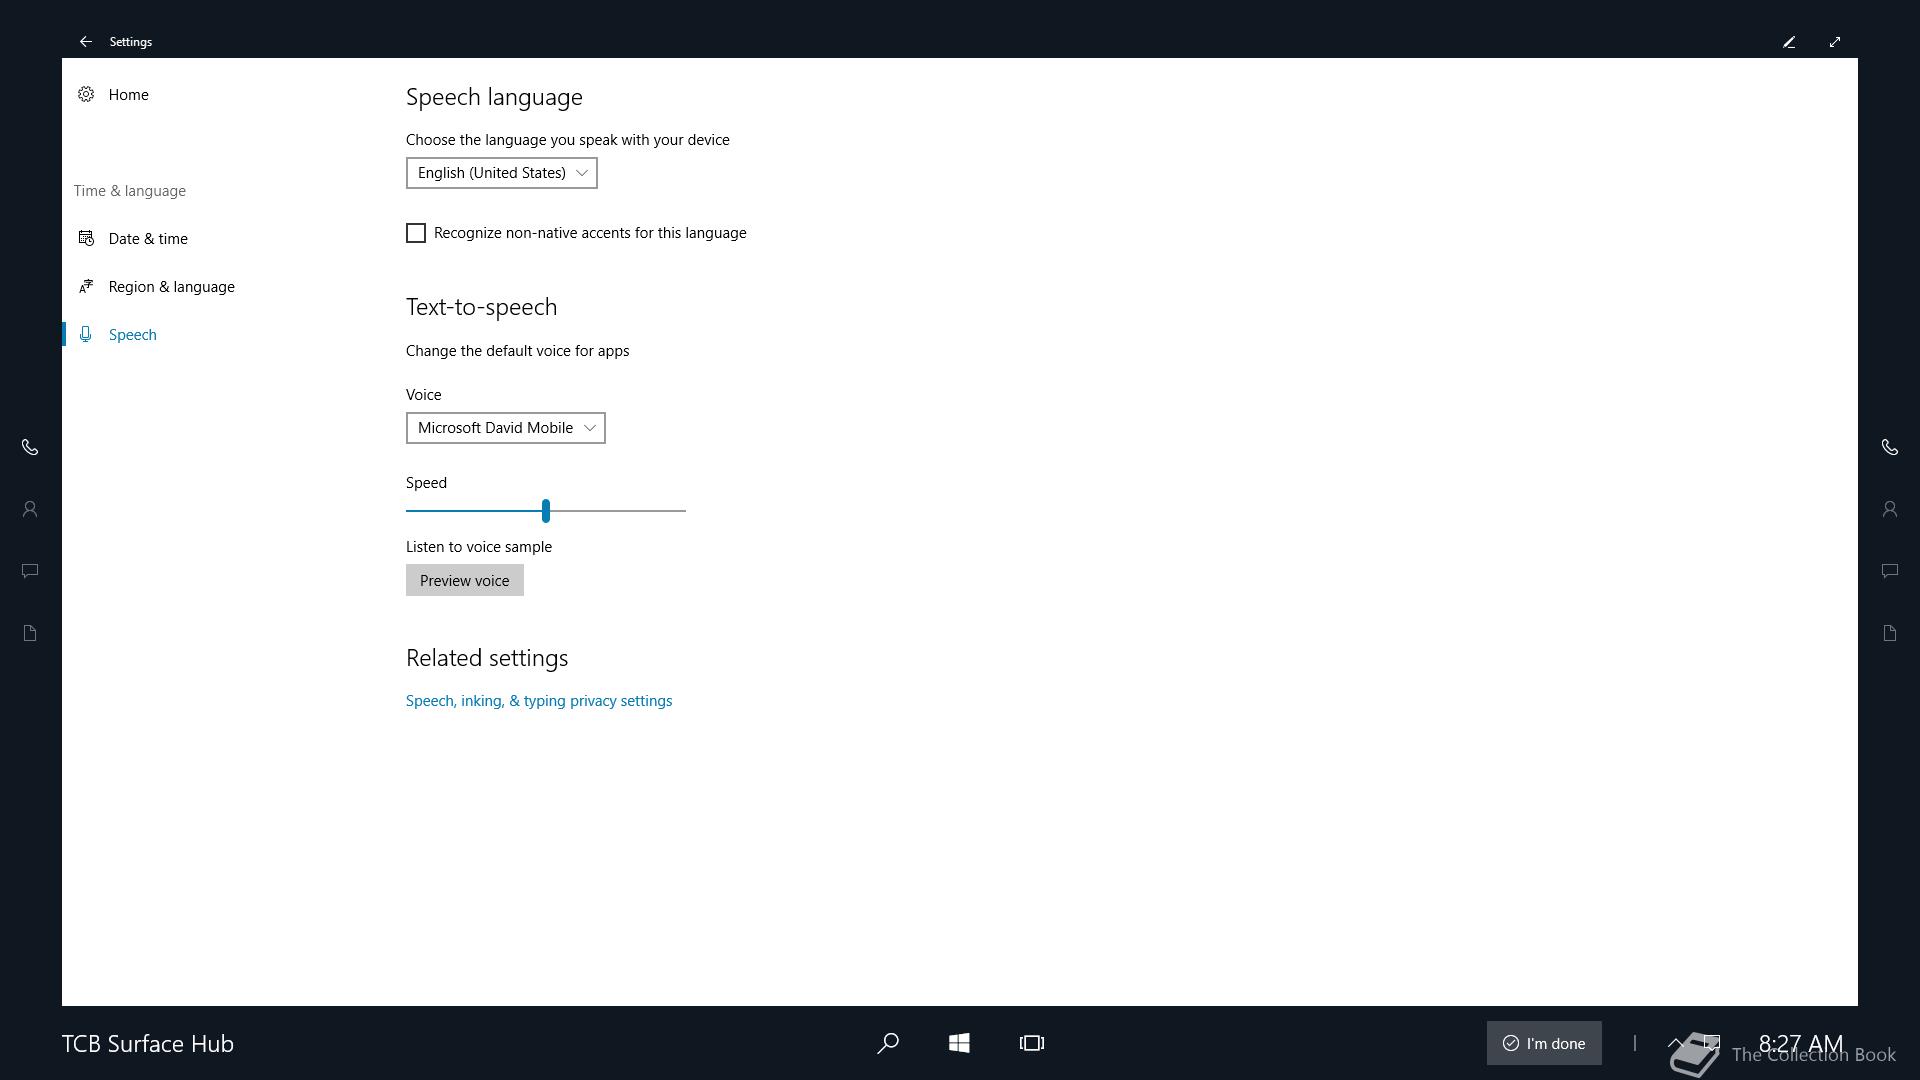Open the Voice dropdown Microsoft David Mobile
Image resolution: width=1920 pixels, height=1080 pixels.
(x=506, y=428)
